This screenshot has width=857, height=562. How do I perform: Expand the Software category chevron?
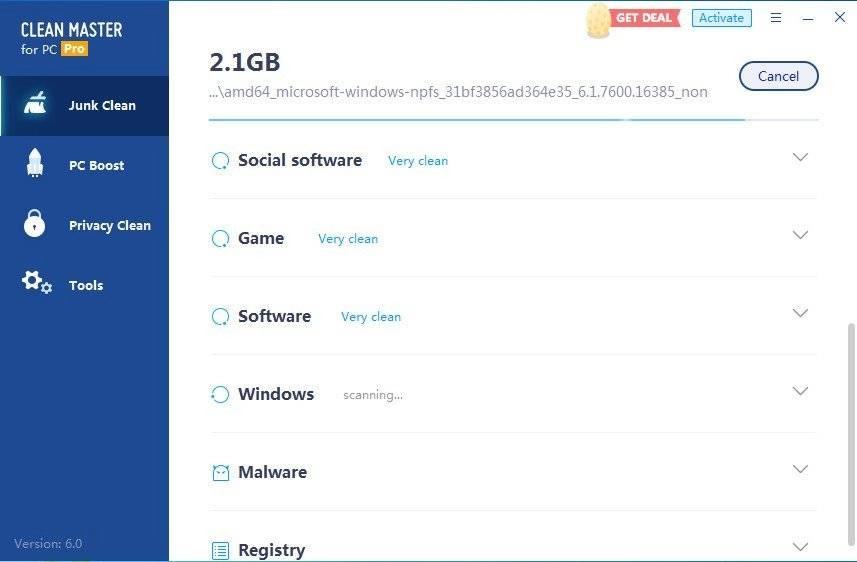click(800, 313)
